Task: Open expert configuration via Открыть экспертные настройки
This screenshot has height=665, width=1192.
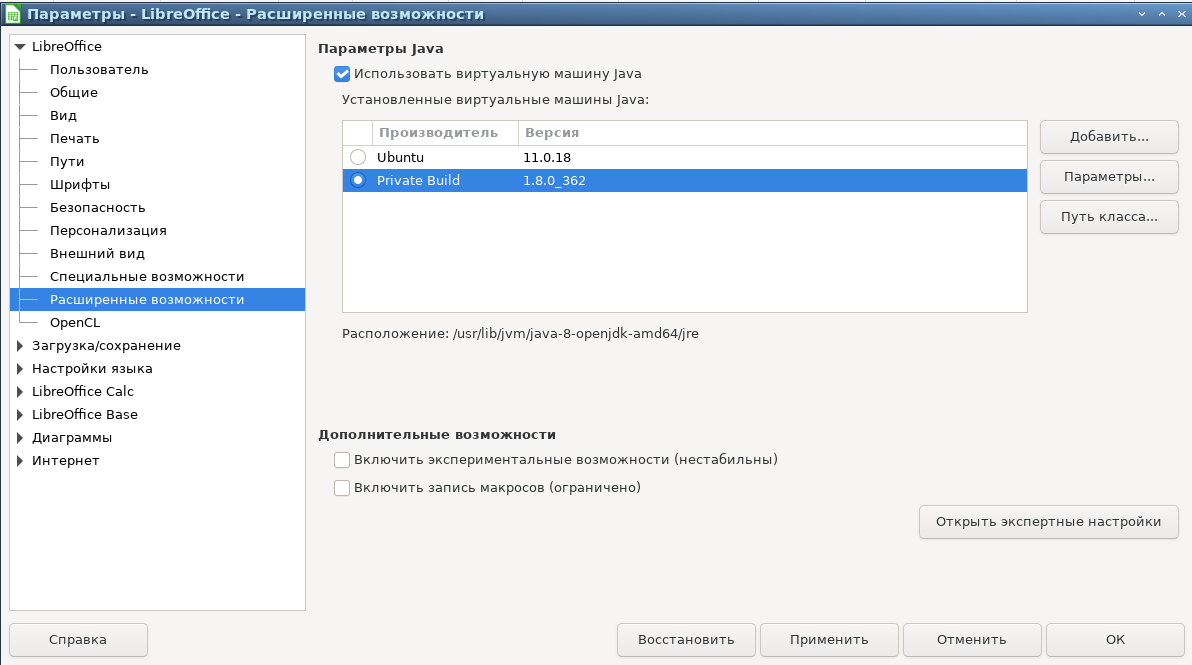Action: [x=1048, y=521]
